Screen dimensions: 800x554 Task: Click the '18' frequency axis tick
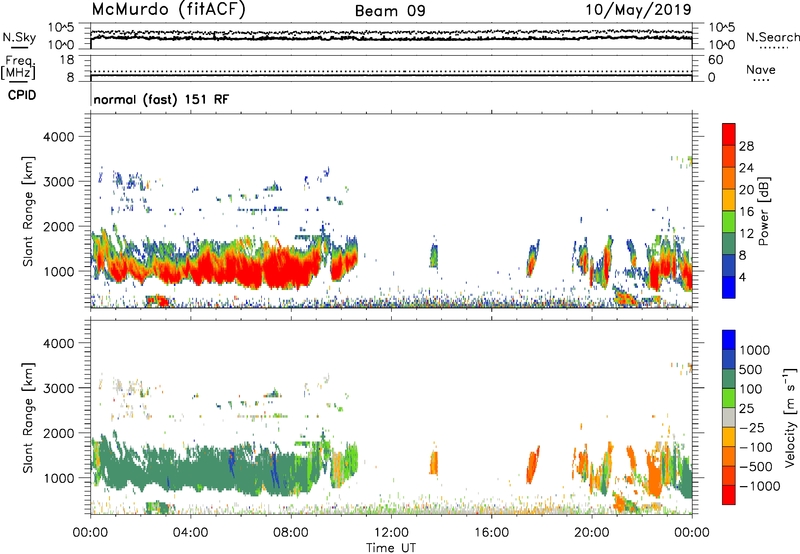67,60
